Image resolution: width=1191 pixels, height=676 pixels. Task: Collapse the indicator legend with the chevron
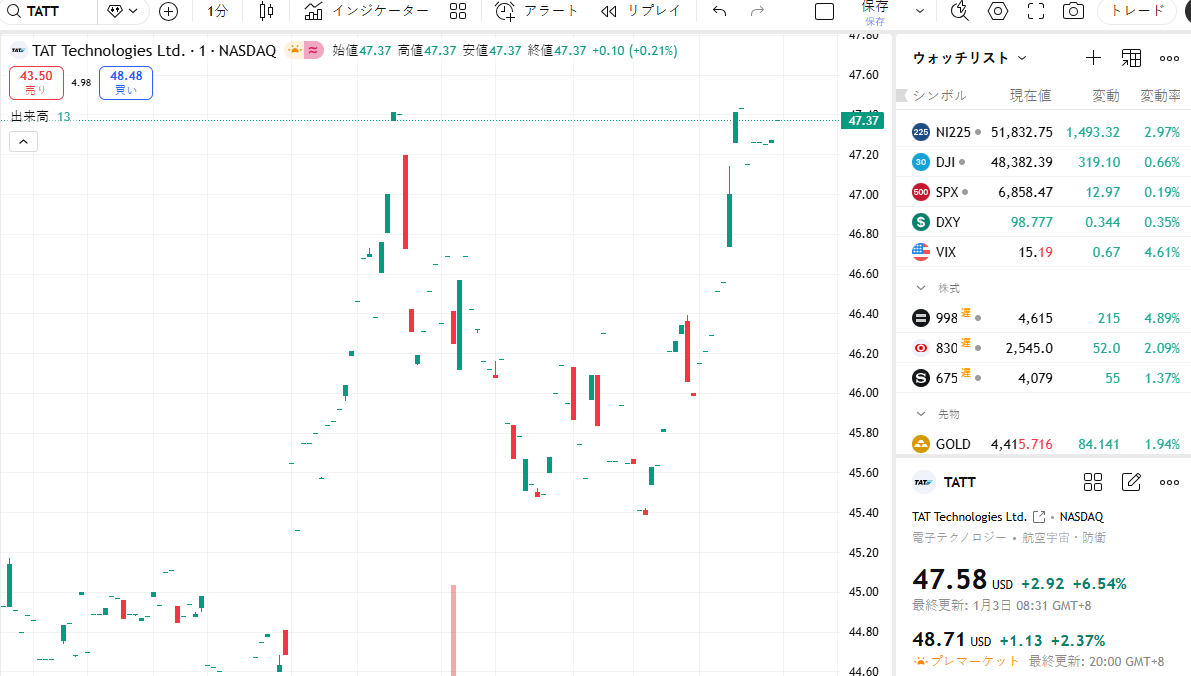[x=24, y=142]
